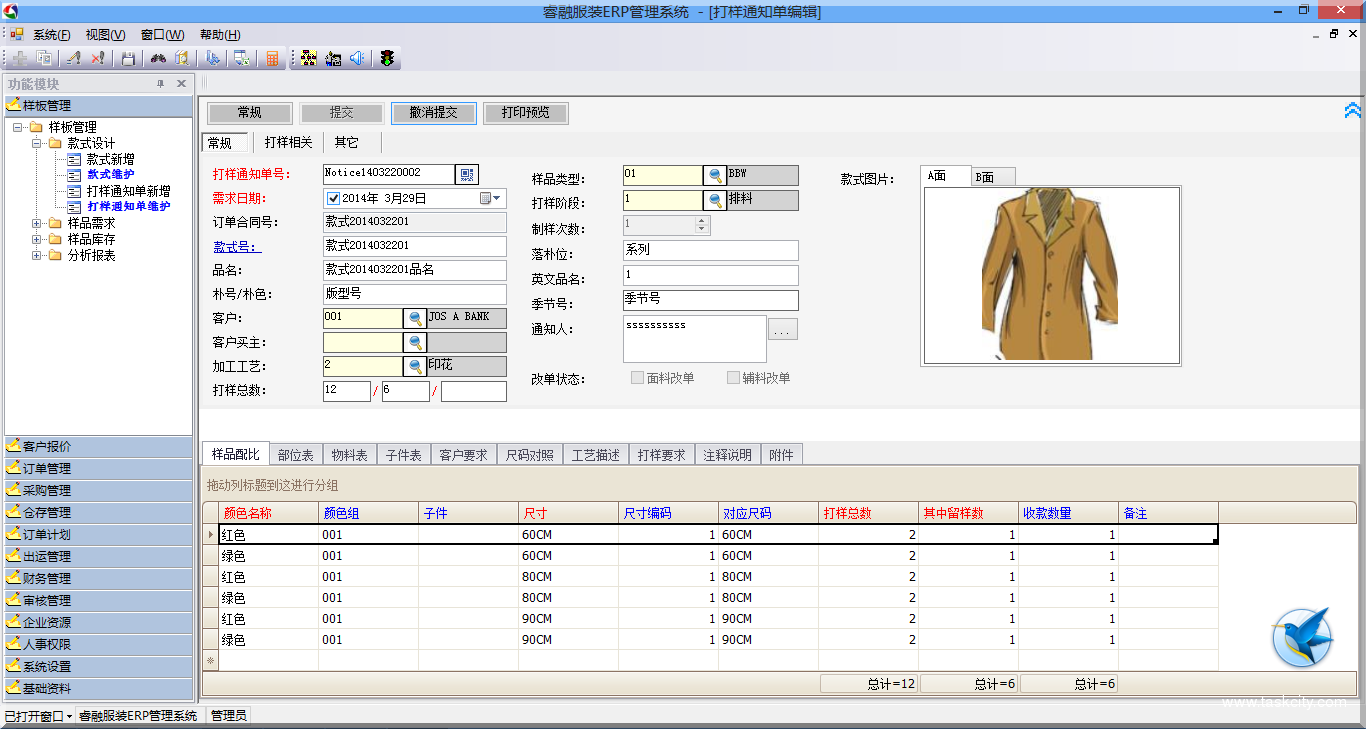This screenshot has height=729, width=1366.
Task: Click the magnifier lookup for 样品类型
Action: point(715,175)
